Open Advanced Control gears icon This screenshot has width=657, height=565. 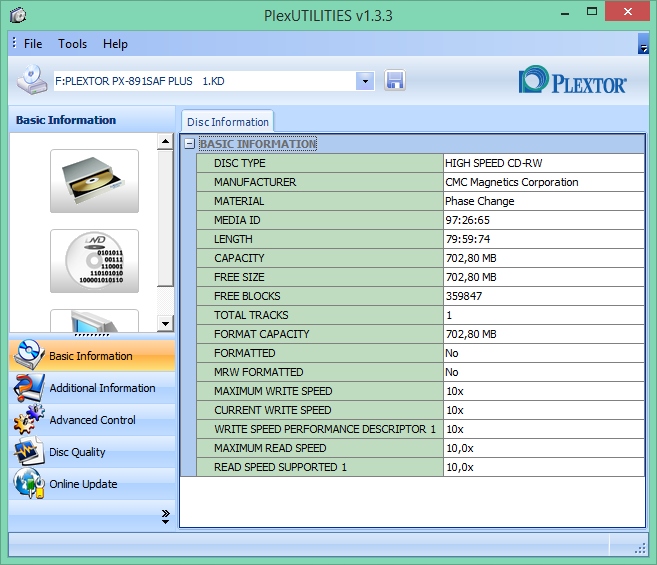coord(28,419)
